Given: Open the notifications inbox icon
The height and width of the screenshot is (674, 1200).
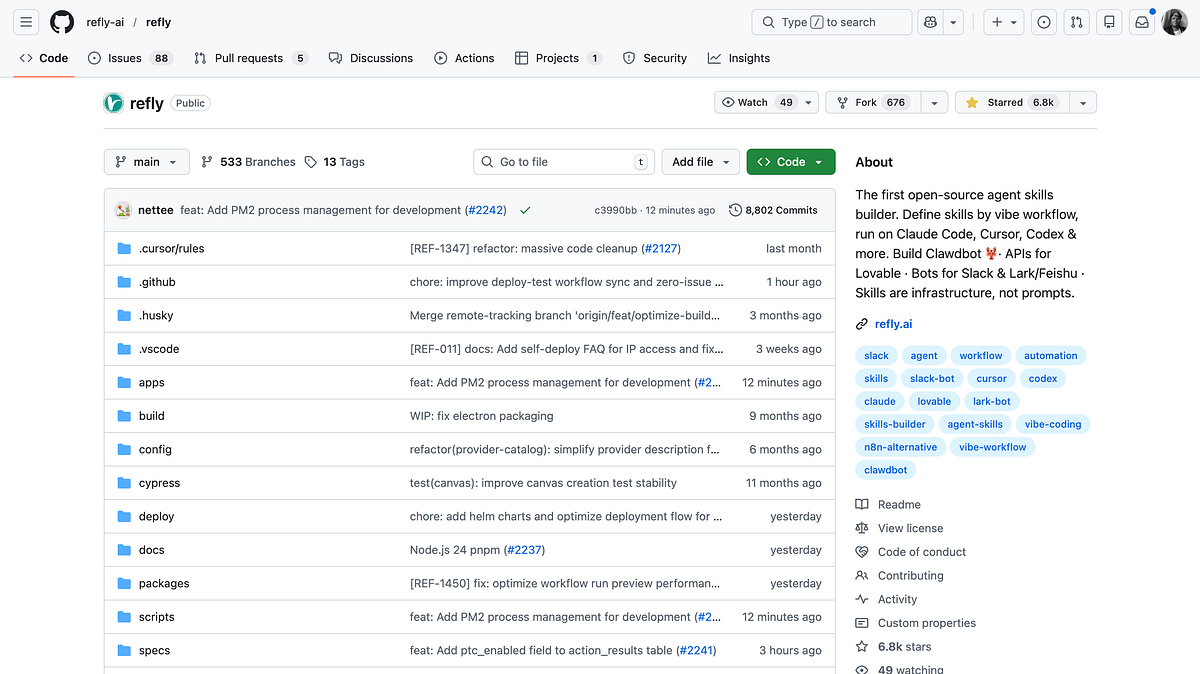Looking at the screenshot, I should point(1141,22).
